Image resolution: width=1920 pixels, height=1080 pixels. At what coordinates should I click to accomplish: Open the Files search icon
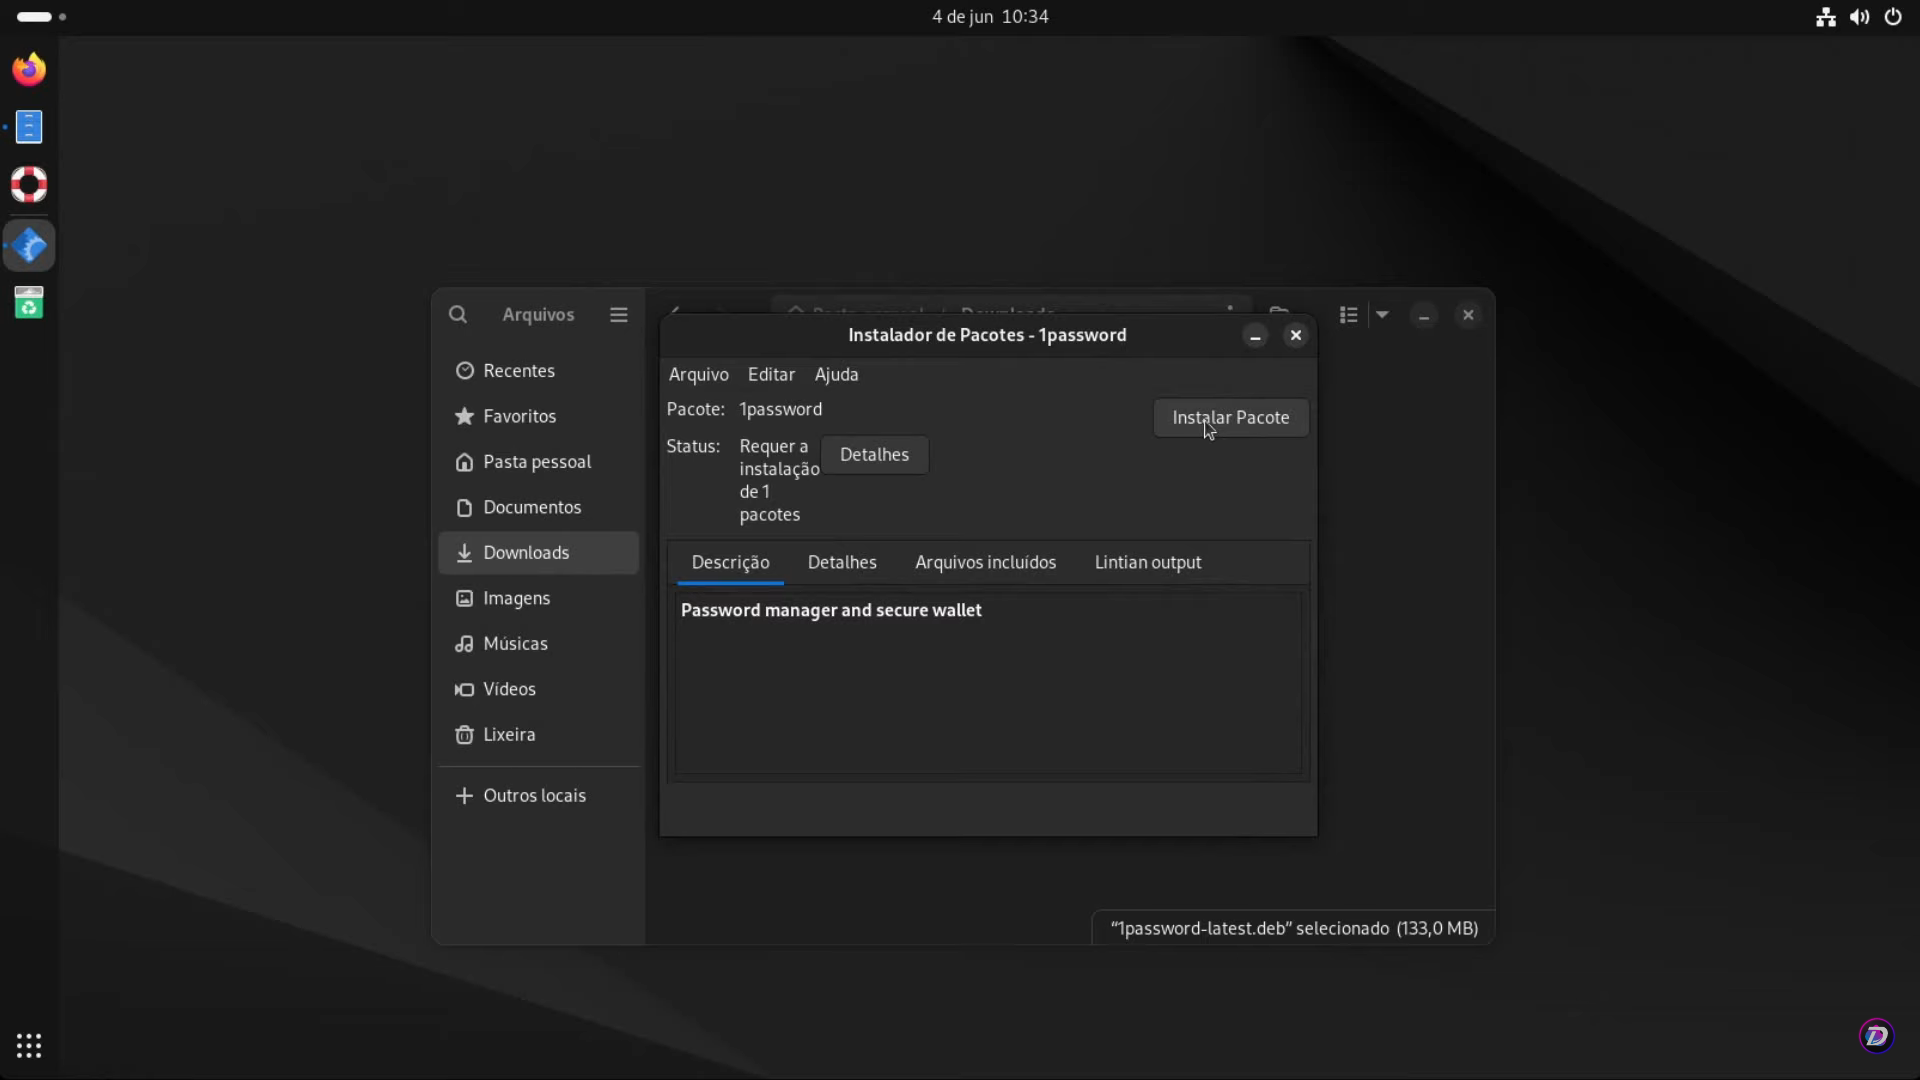458,314
